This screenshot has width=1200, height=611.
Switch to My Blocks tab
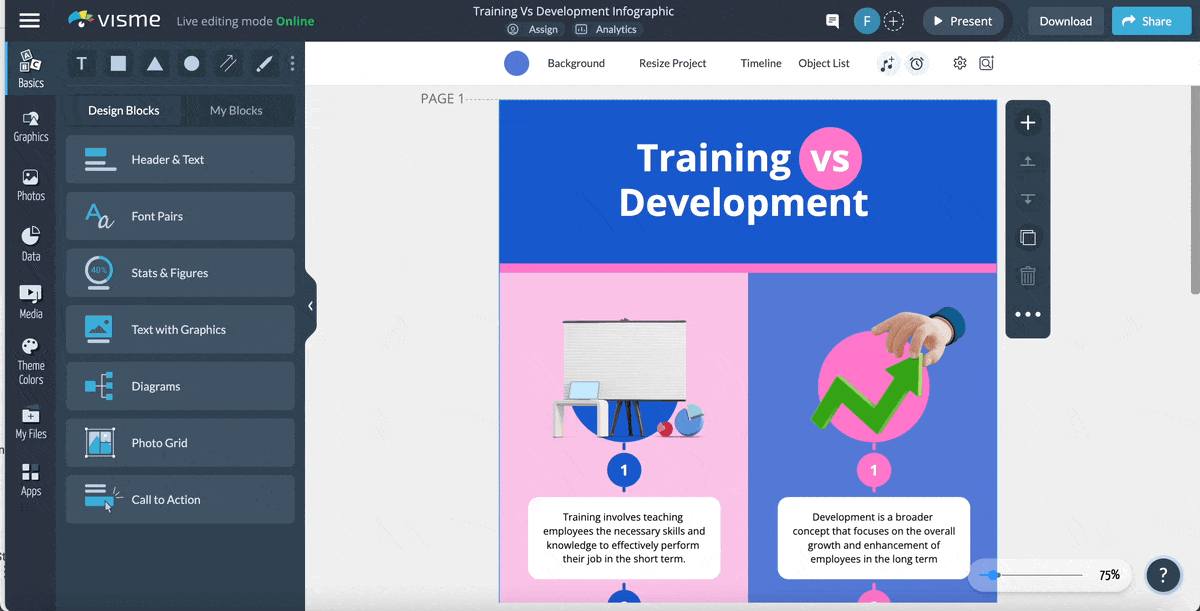[x=236, y=110]
